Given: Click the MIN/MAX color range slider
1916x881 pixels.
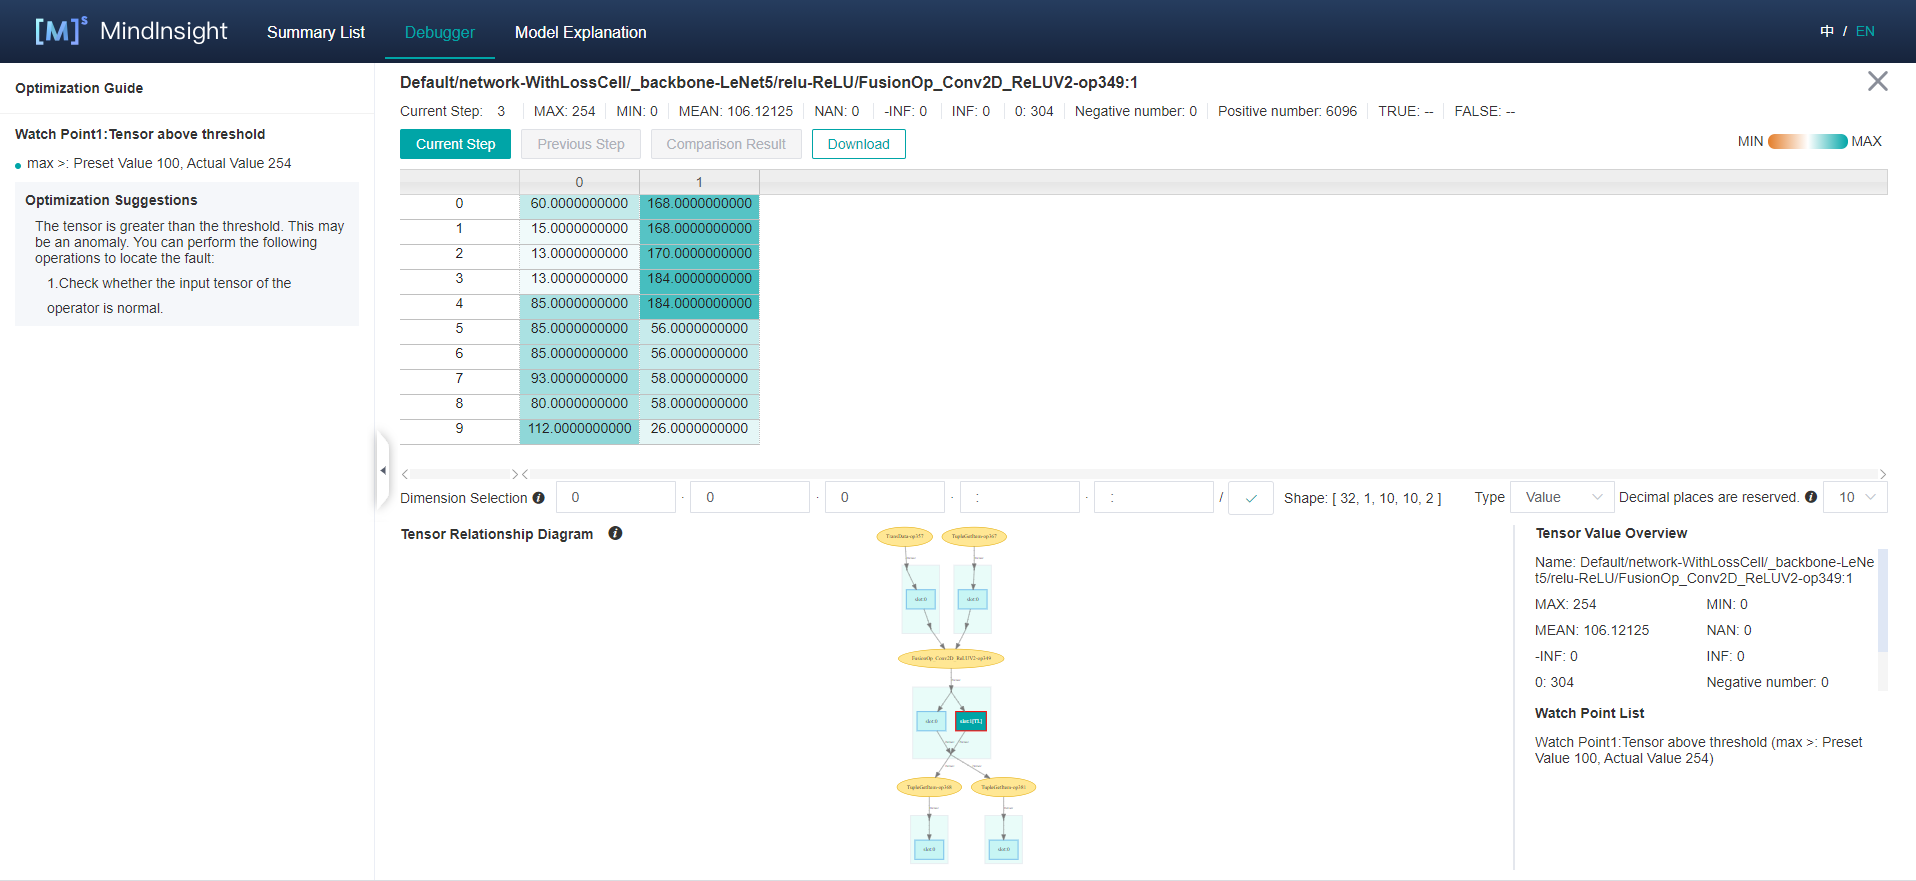Looking at the screenshot, I should click(x=1807, y=142).
